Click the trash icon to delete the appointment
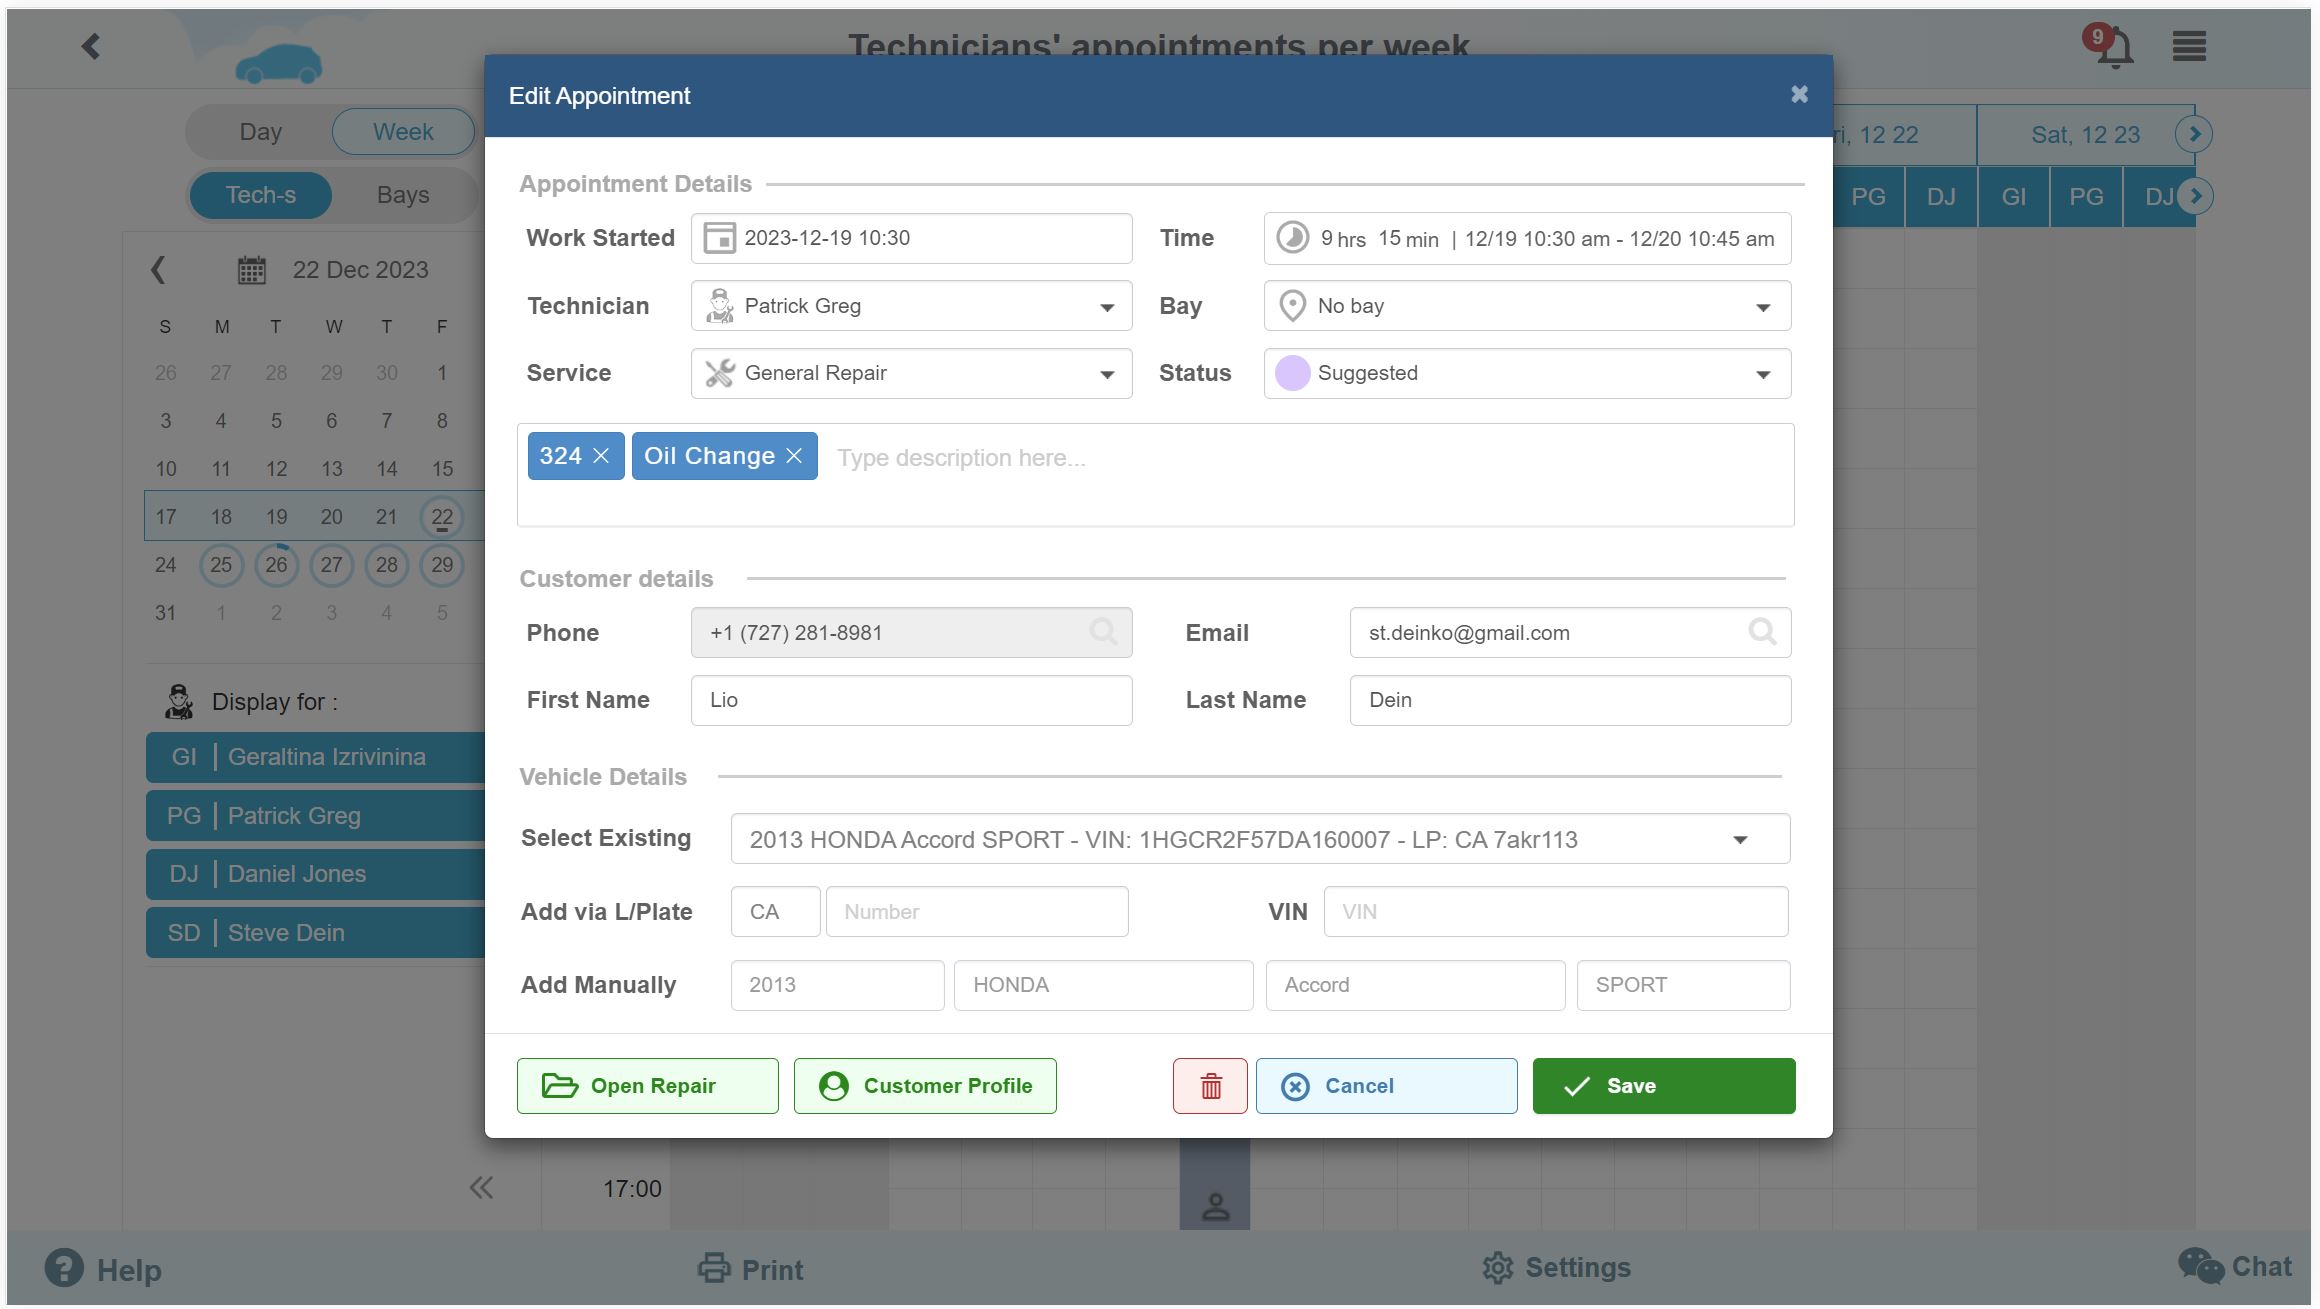 pos(1209,1085)
